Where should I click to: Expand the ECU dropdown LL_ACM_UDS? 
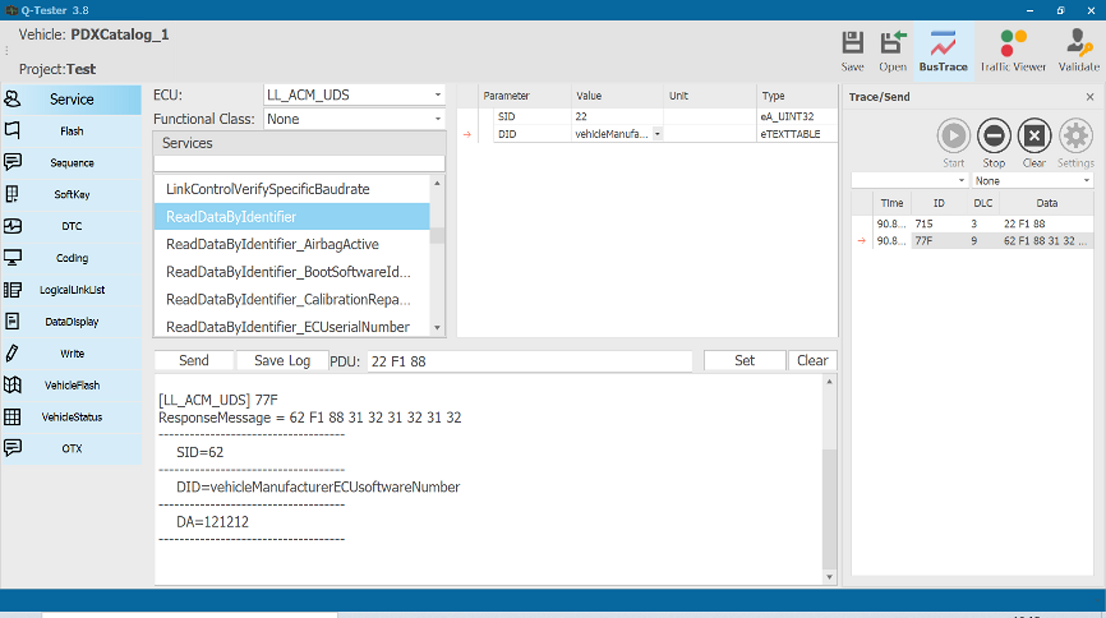354,95
